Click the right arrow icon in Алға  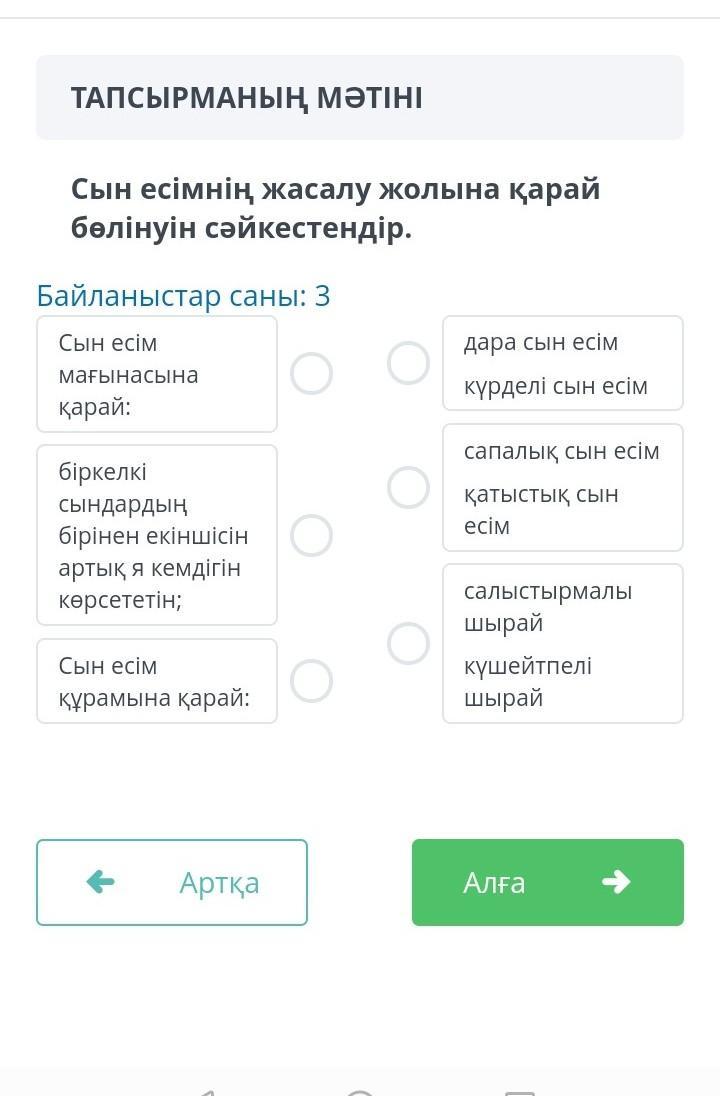click(x=616, y=881)
